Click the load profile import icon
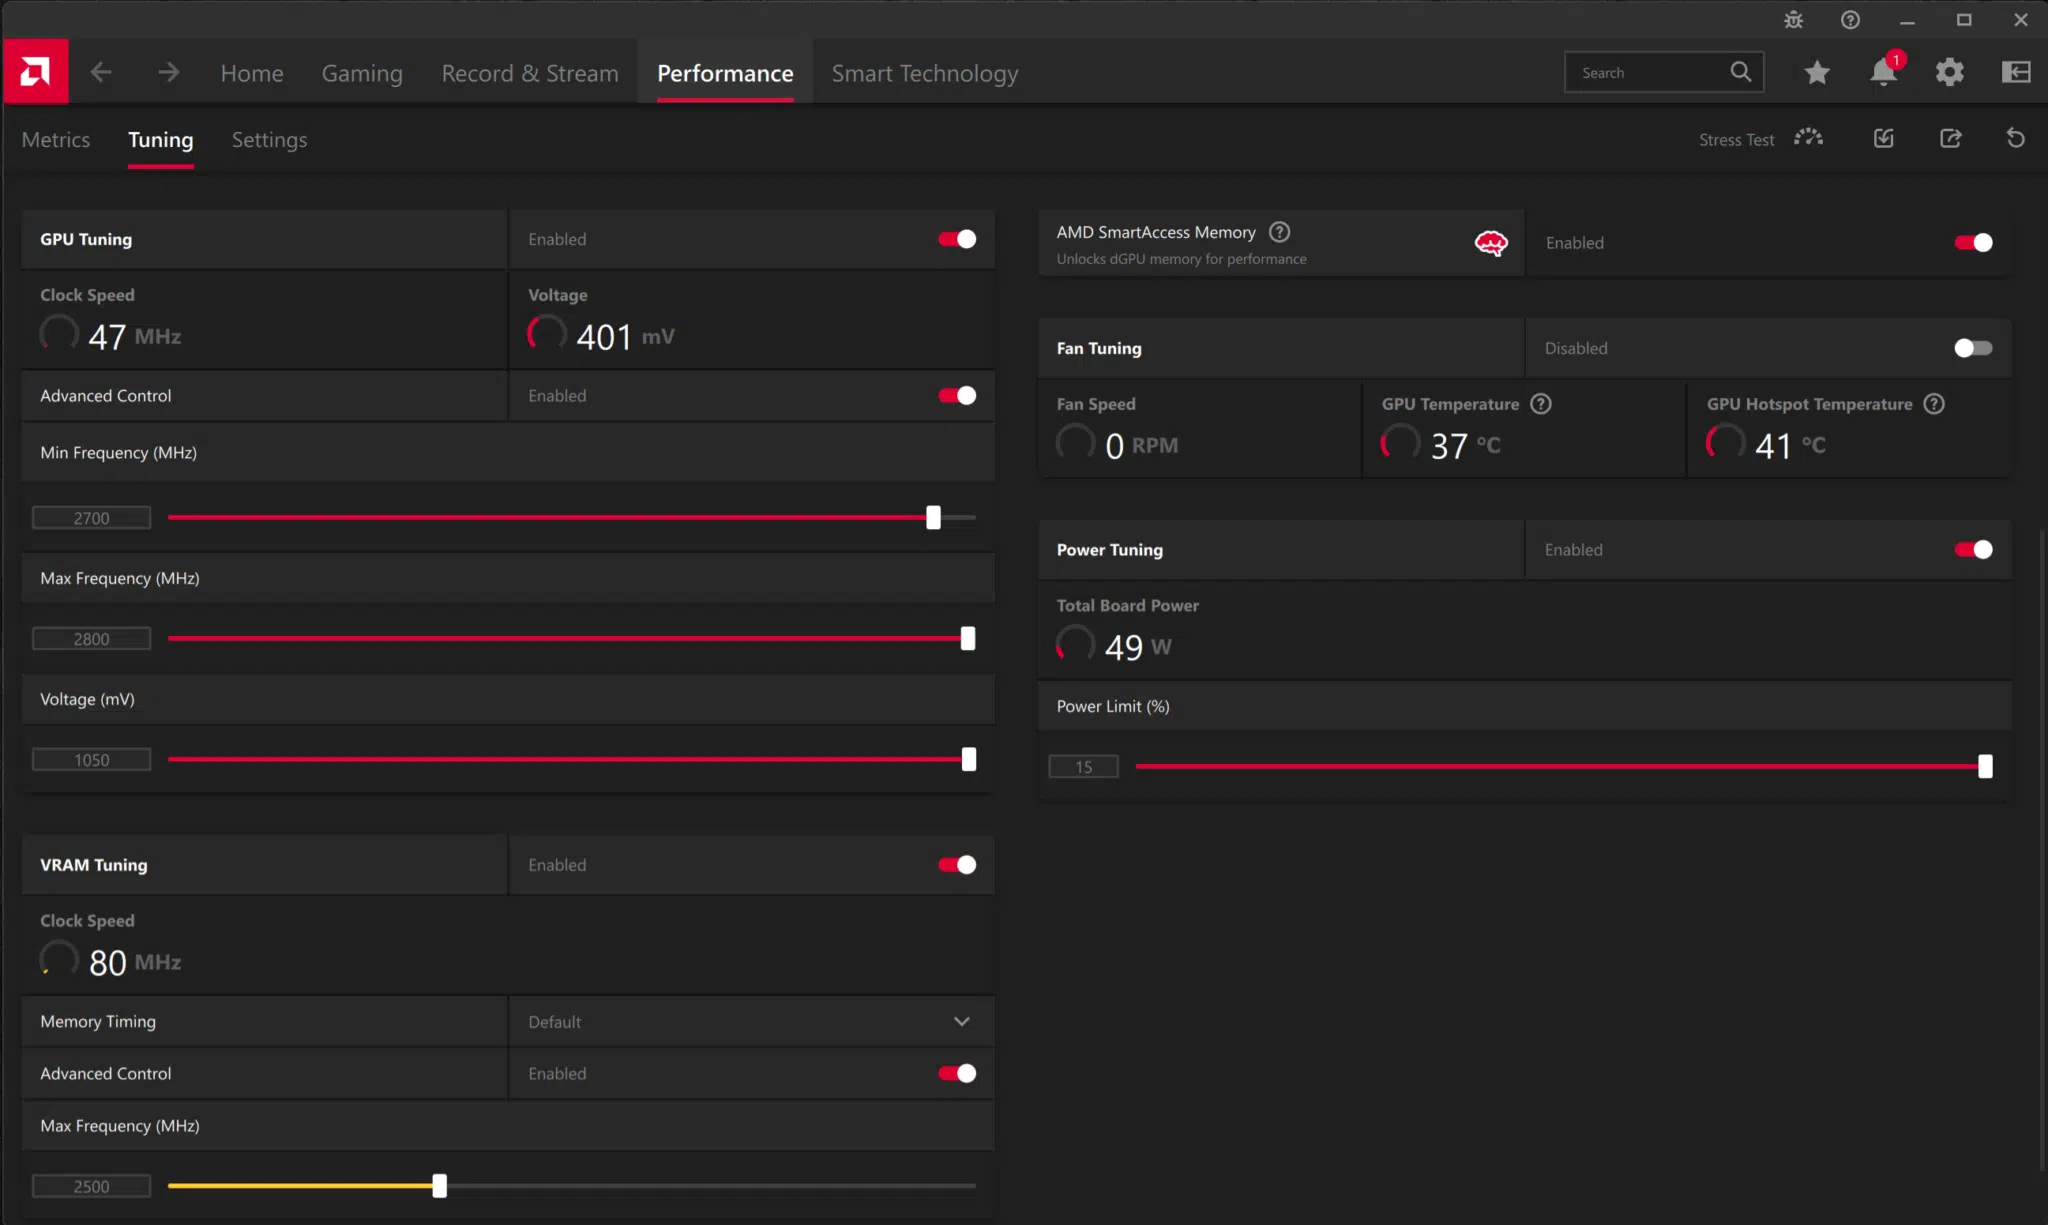 click(x=1883, y=138)
